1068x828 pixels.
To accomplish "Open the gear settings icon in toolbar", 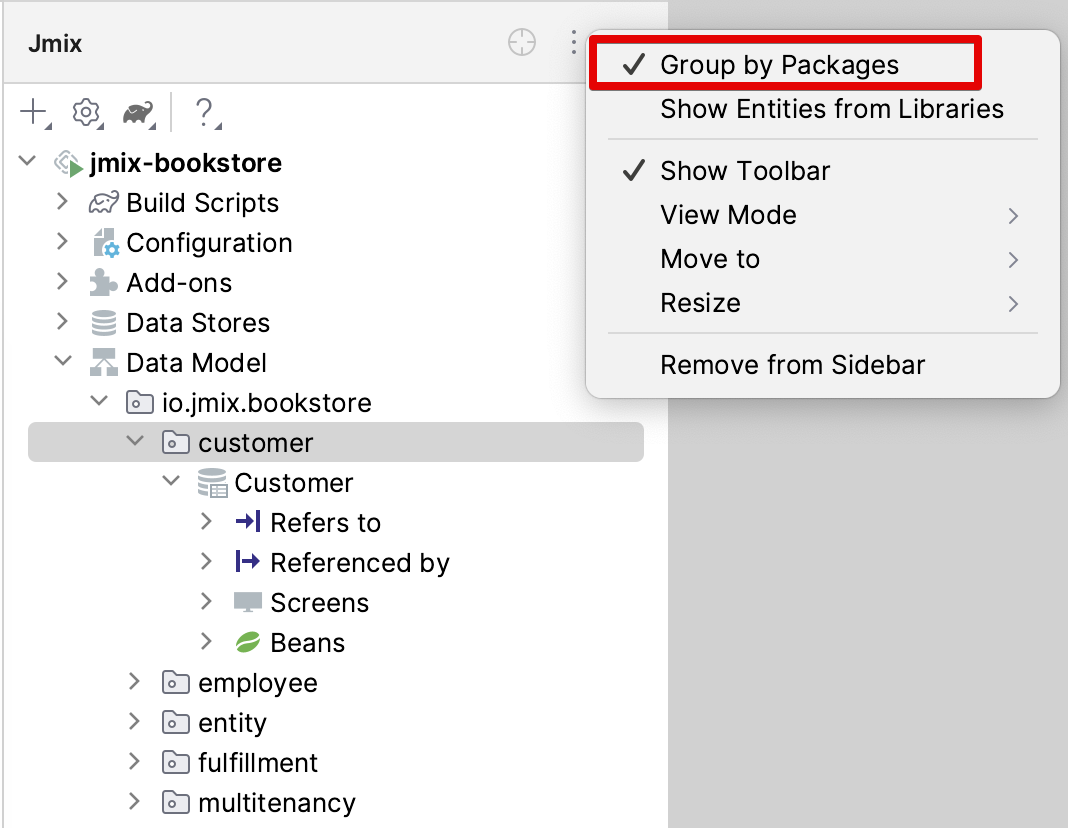I will click(x=87, y=112).
